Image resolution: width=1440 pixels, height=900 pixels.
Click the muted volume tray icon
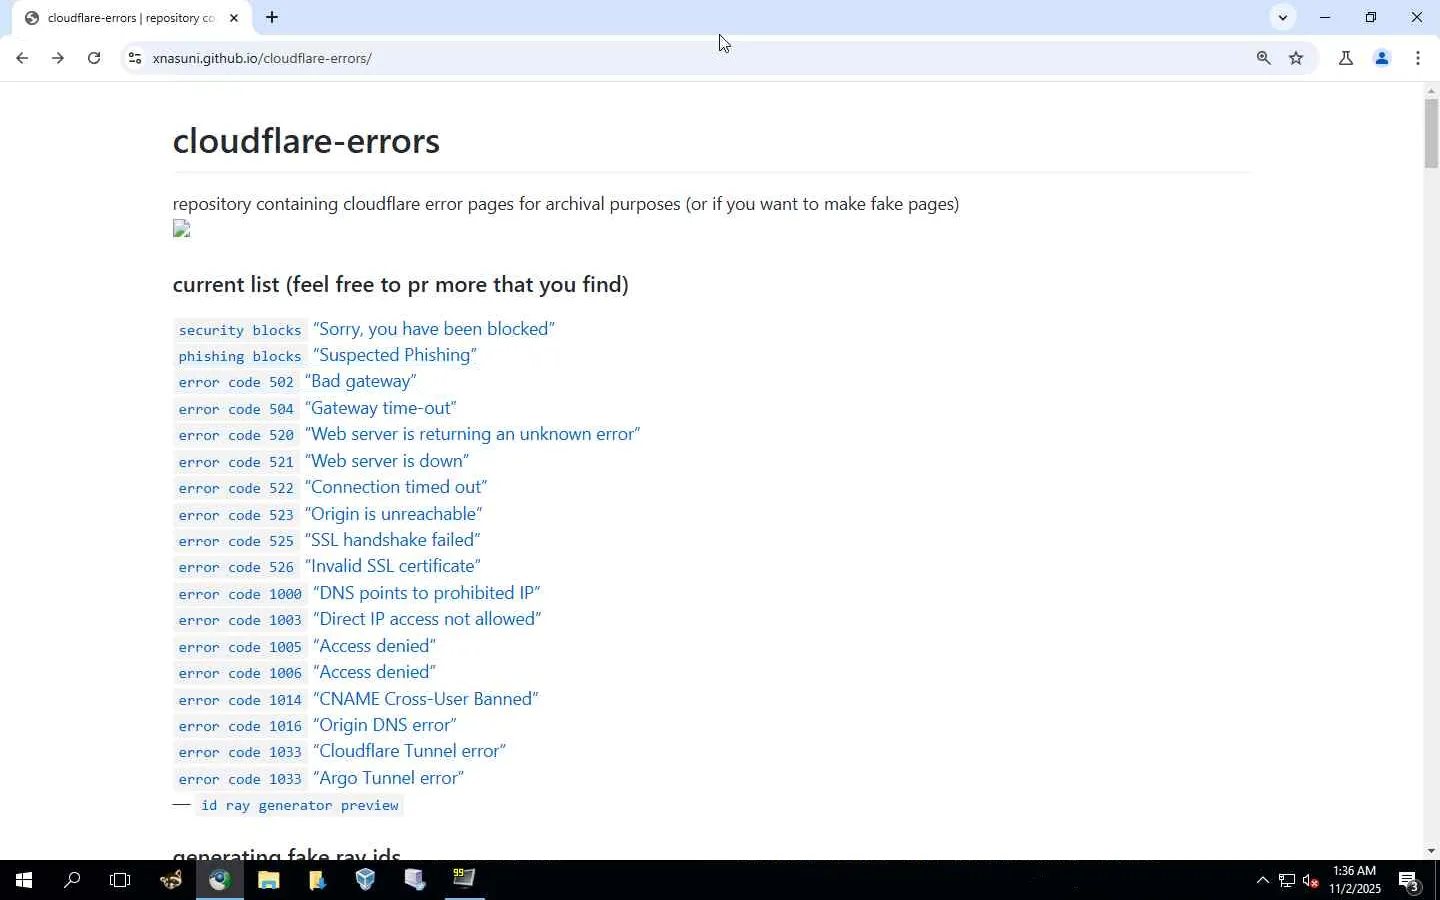coord(1311,880)
